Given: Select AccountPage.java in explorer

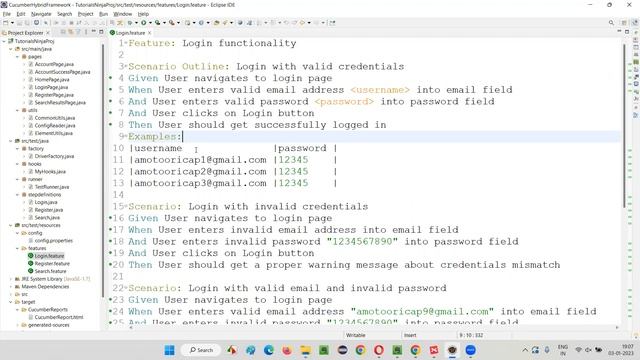Looking at the screenshot, I should (x=54, y=64).
